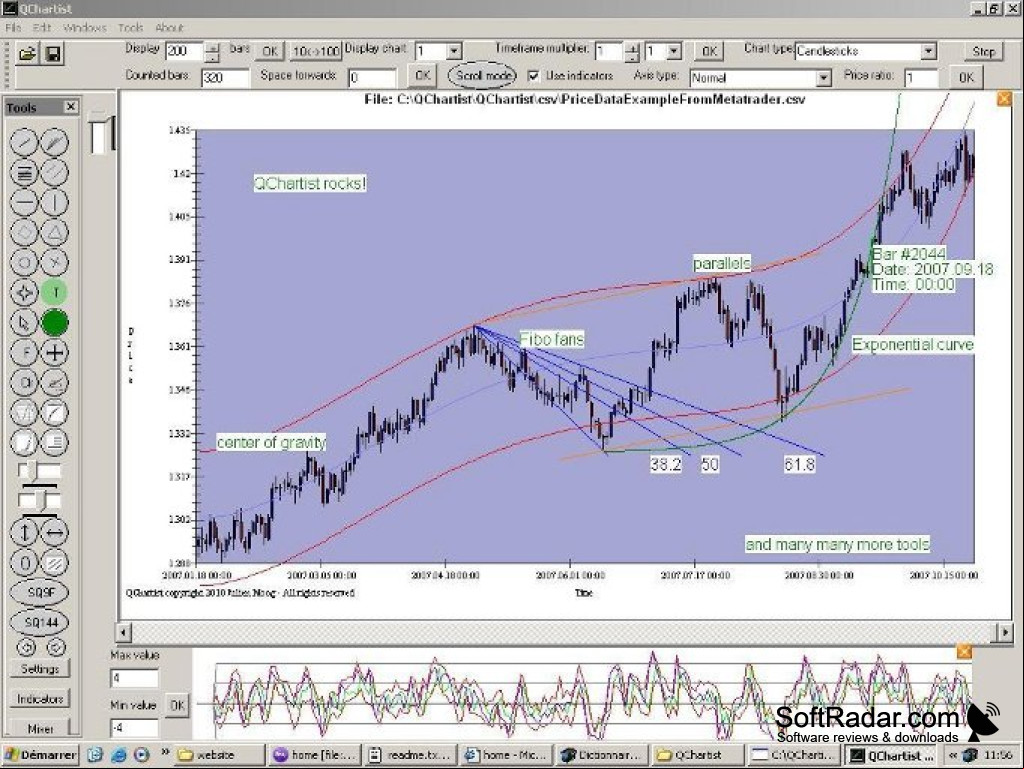The width and height of the screenshot is (1024, 769).
Task: Select the circle shape tool
Action: (24, 262)
